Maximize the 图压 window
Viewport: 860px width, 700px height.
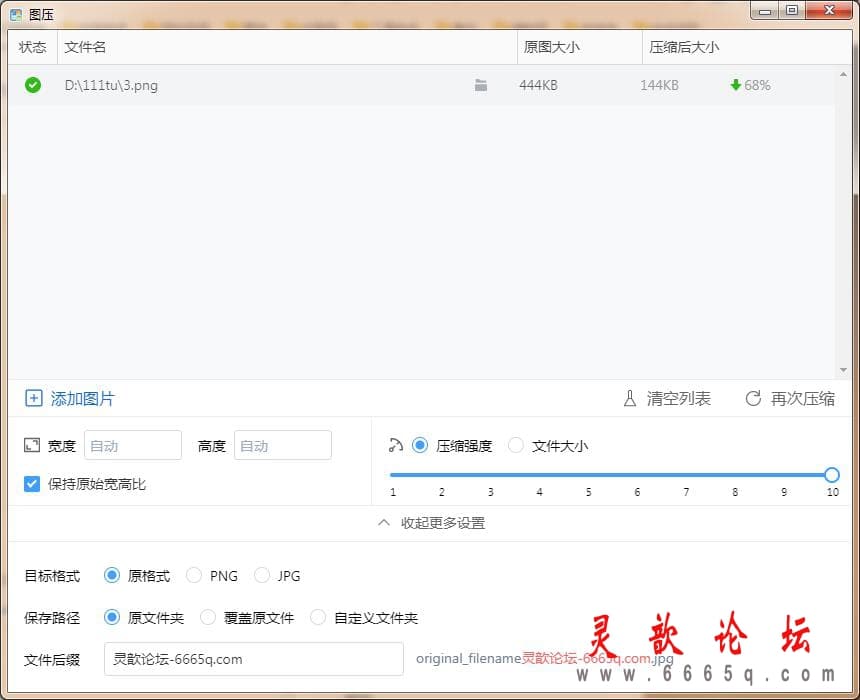[792, 11]
